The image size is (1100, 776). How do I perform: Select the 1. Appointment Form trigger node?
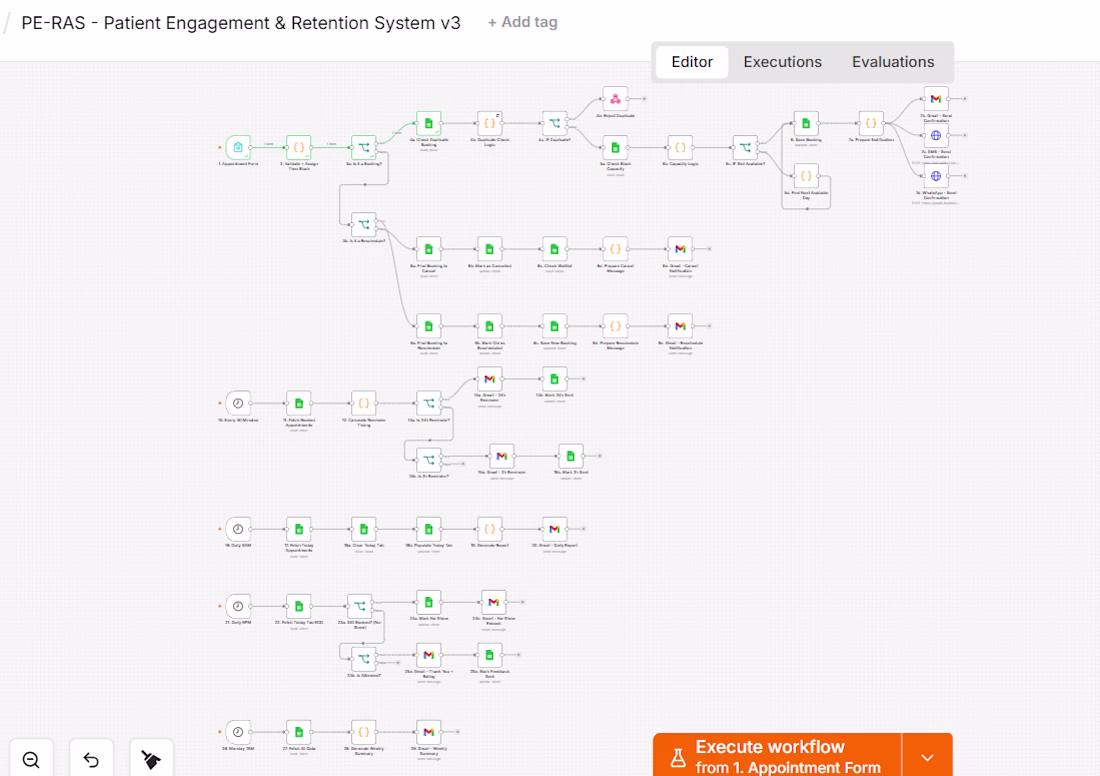point(238,147)
